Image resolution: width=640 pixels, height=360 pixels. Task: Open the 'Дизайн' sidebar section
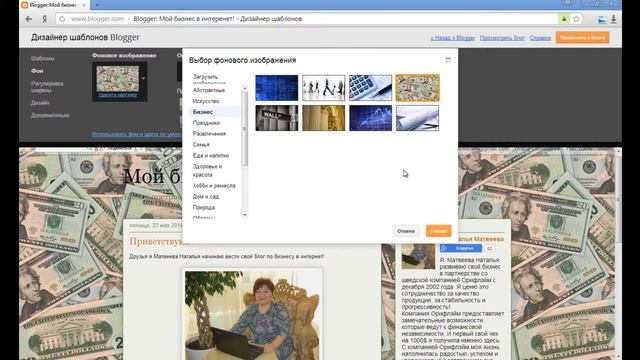40,103
